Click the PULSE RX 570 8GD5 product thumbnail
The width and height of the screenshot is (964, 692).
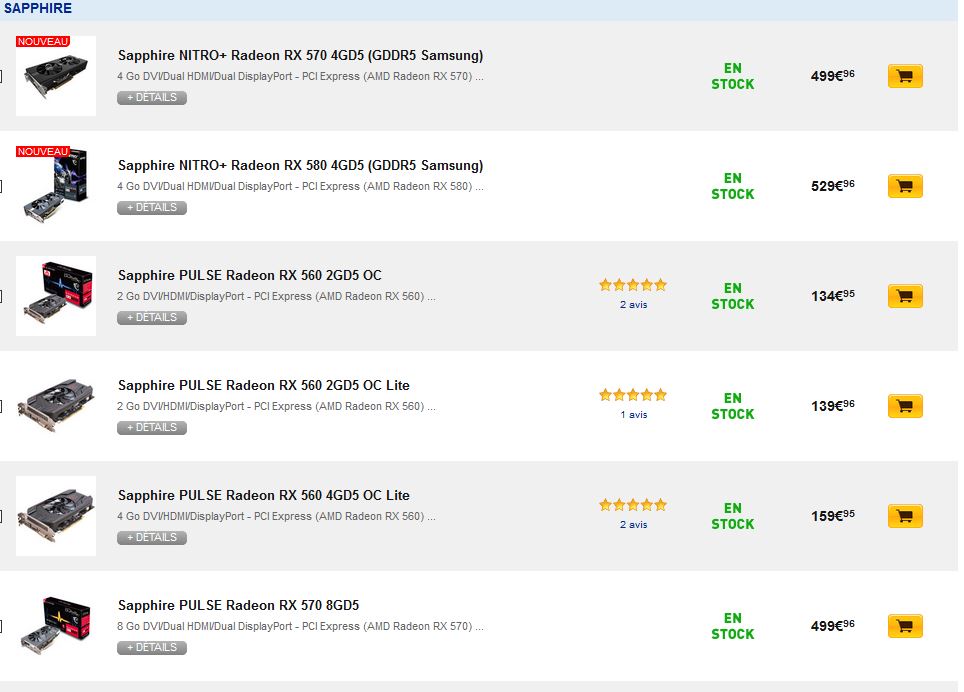click(56, 626)
